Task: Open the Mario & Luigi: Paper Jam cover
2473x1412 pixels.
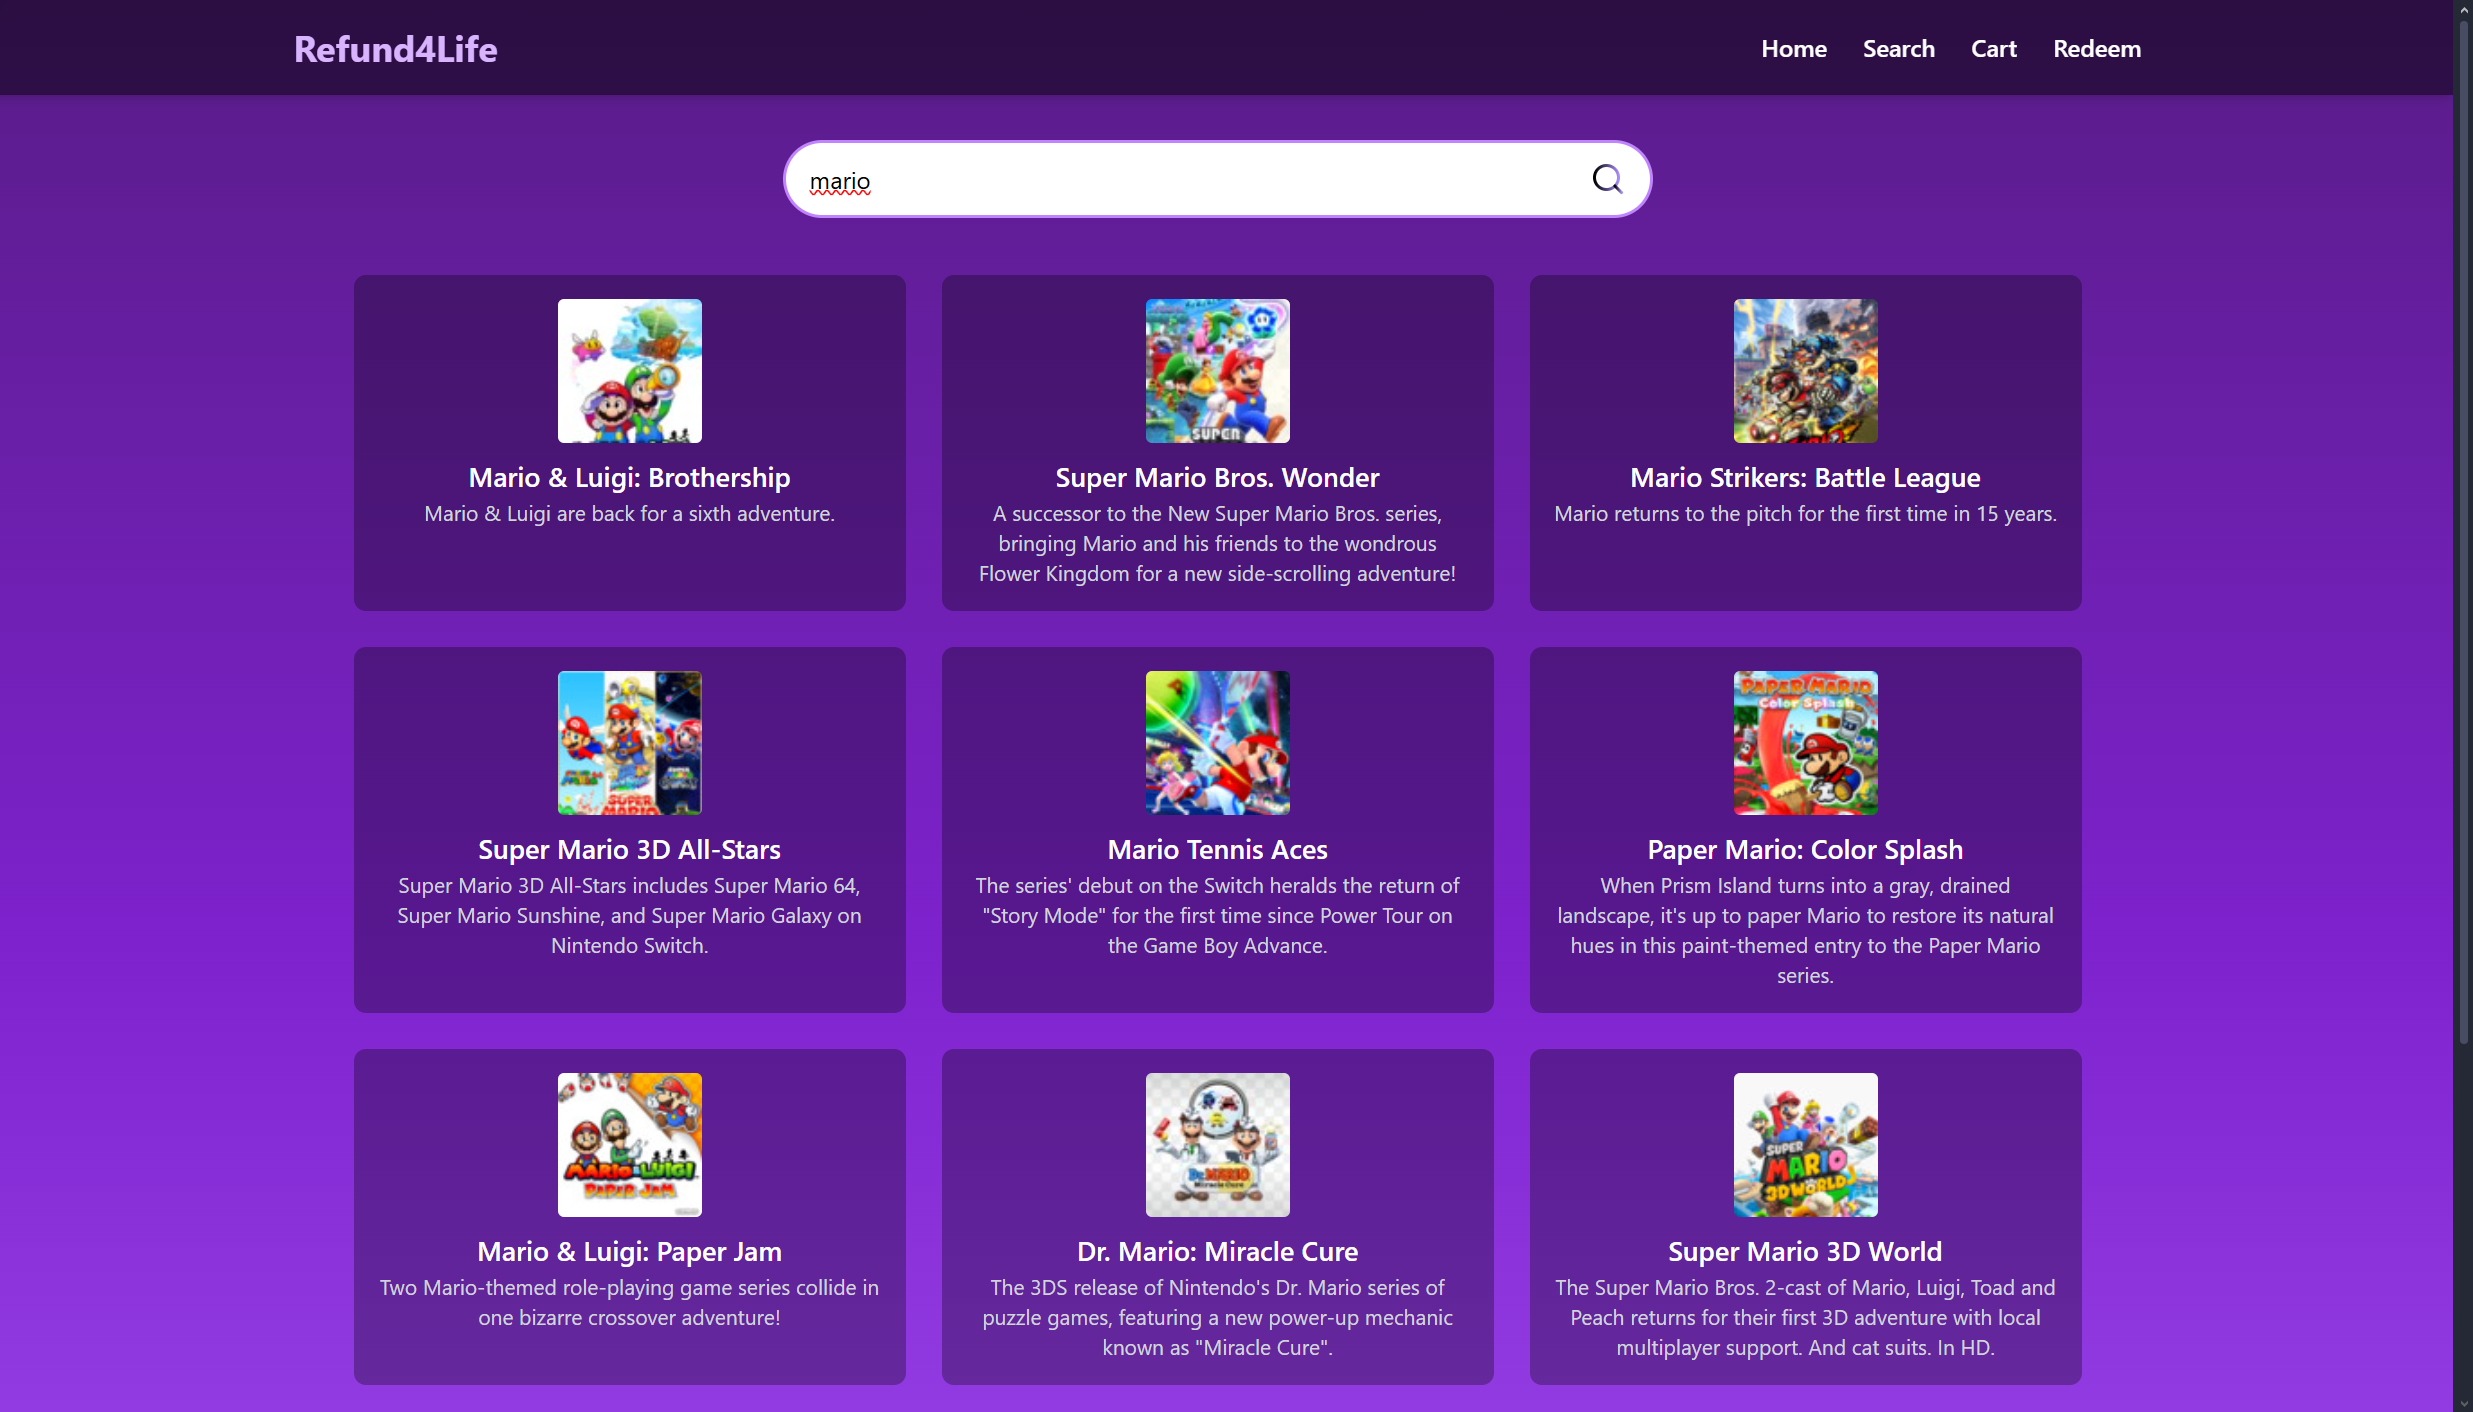Action: pyautogui.click(x=629, y=1145)
